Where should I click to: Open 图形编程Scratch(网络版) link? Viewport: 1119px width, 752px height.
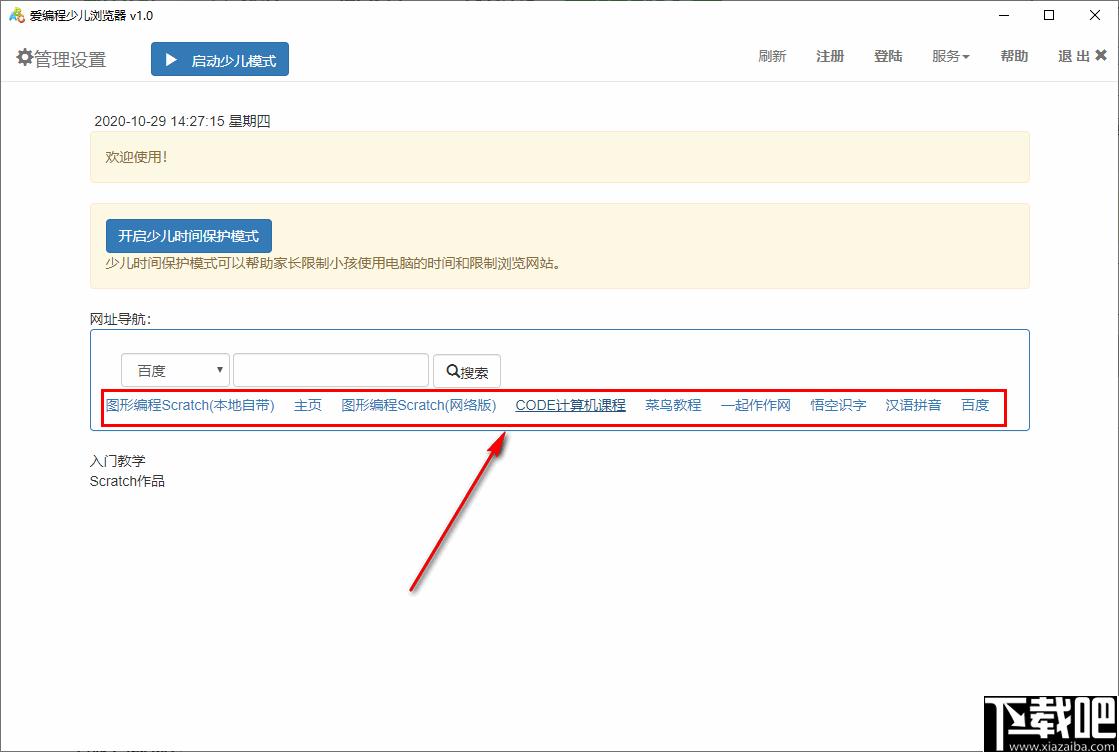click(x=418, y=405)
